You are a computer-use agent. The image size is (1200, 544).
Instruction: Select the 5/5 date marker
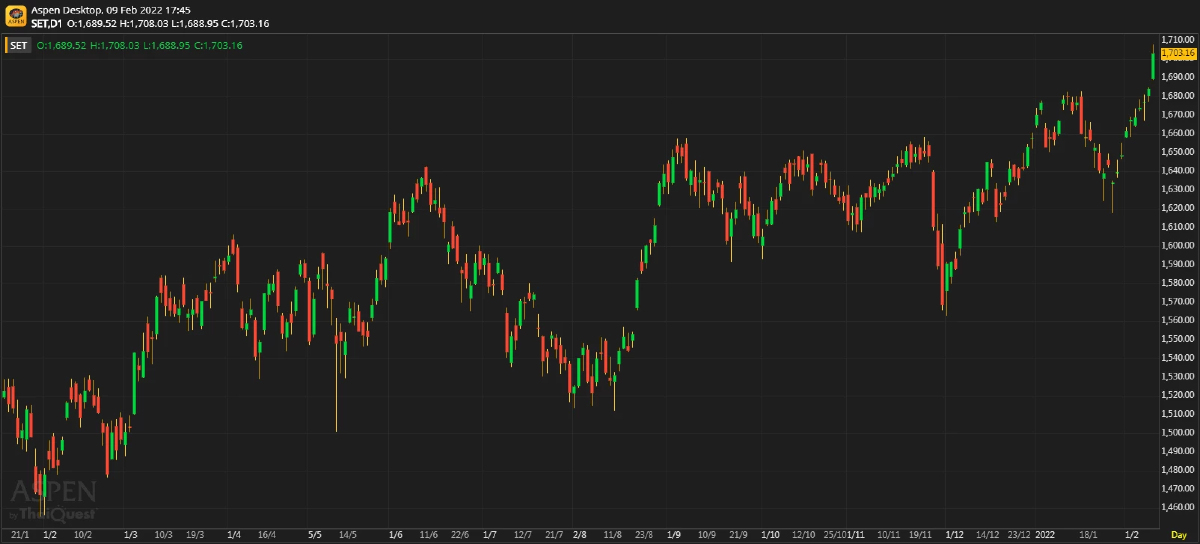(x=314, y=535)
